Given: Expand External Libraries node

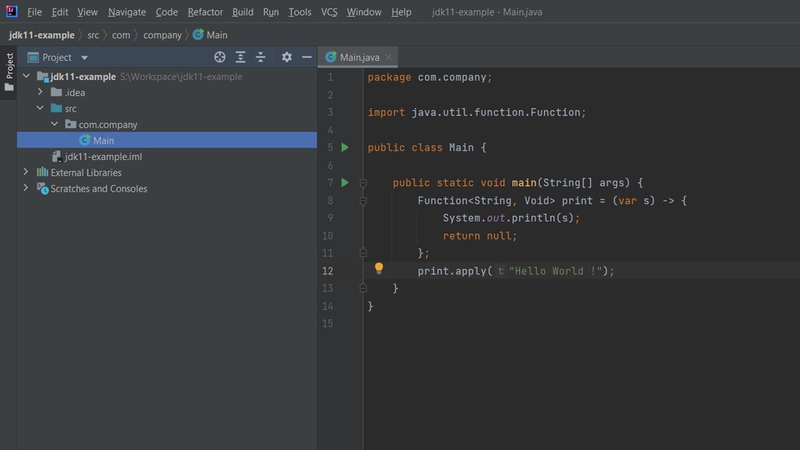Looking at the screenshot, I should pyautogui.click(x=27, y=173).
